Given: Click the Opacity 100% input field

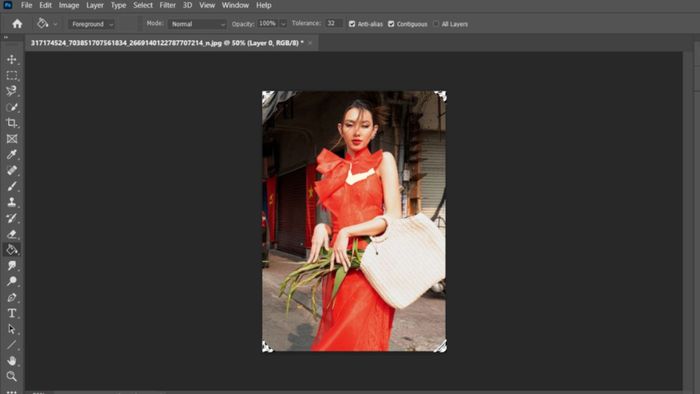Looking at the screenshot, I should pyautogui.click(x=267, y=24).
